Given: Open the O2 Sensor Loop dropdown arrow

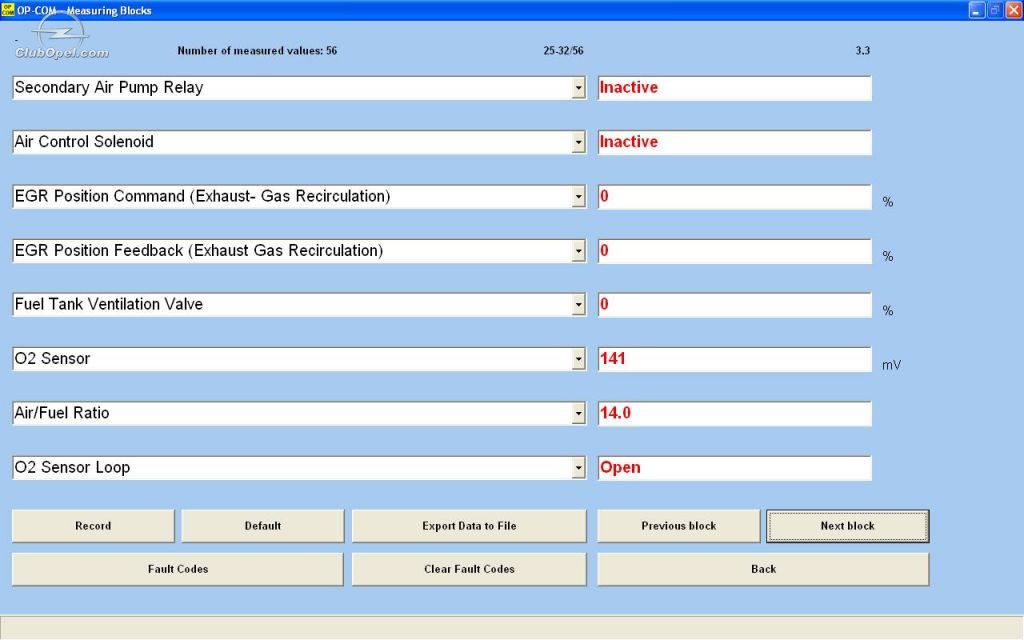Looking at the screenshot, I should coord(578,468).
